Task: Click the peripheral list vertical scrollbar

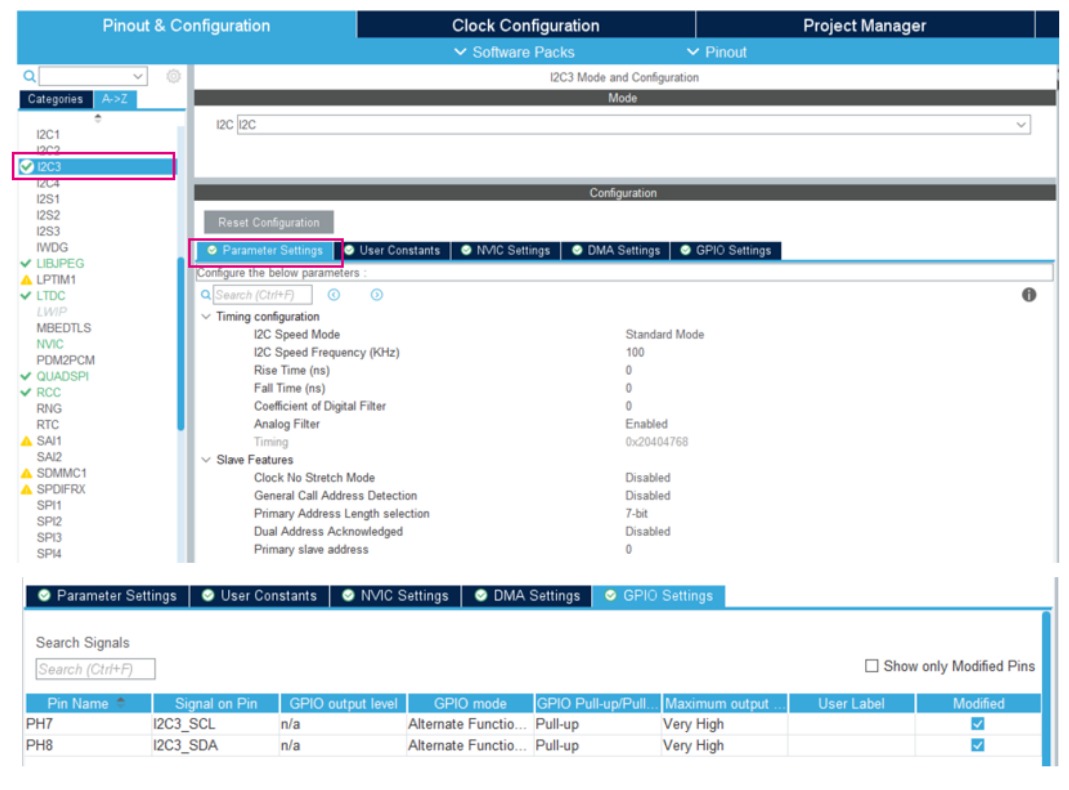Action: (x=181, y=344)
